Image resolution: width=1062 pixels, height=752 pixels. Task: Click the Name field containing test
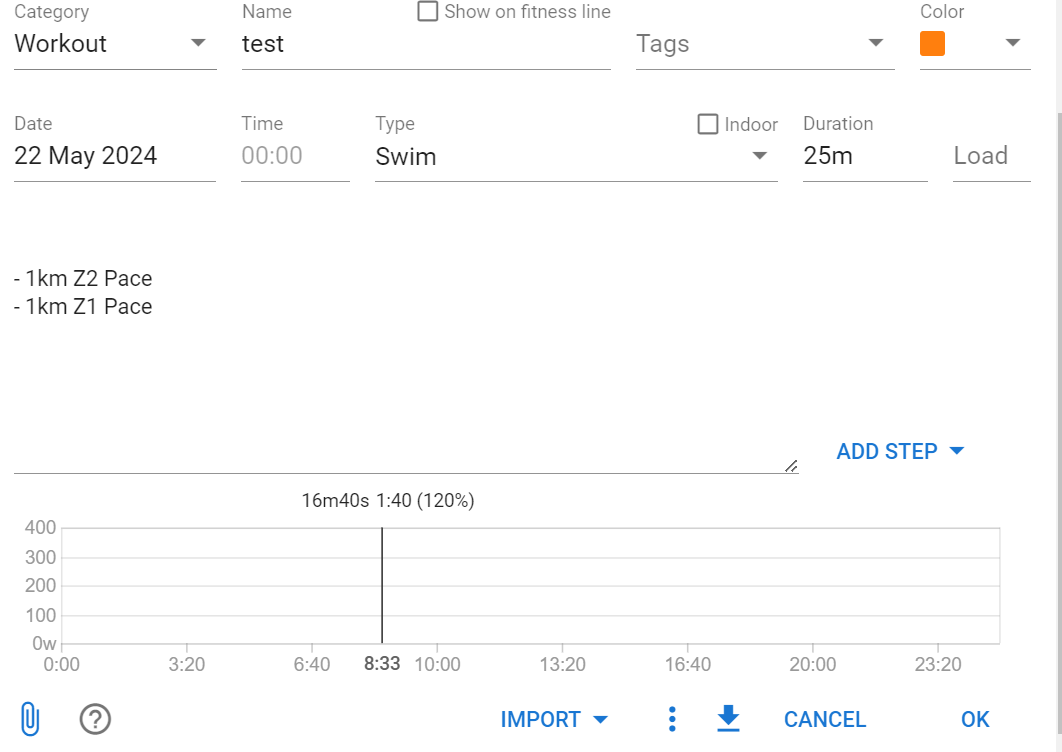coord(426,43)
